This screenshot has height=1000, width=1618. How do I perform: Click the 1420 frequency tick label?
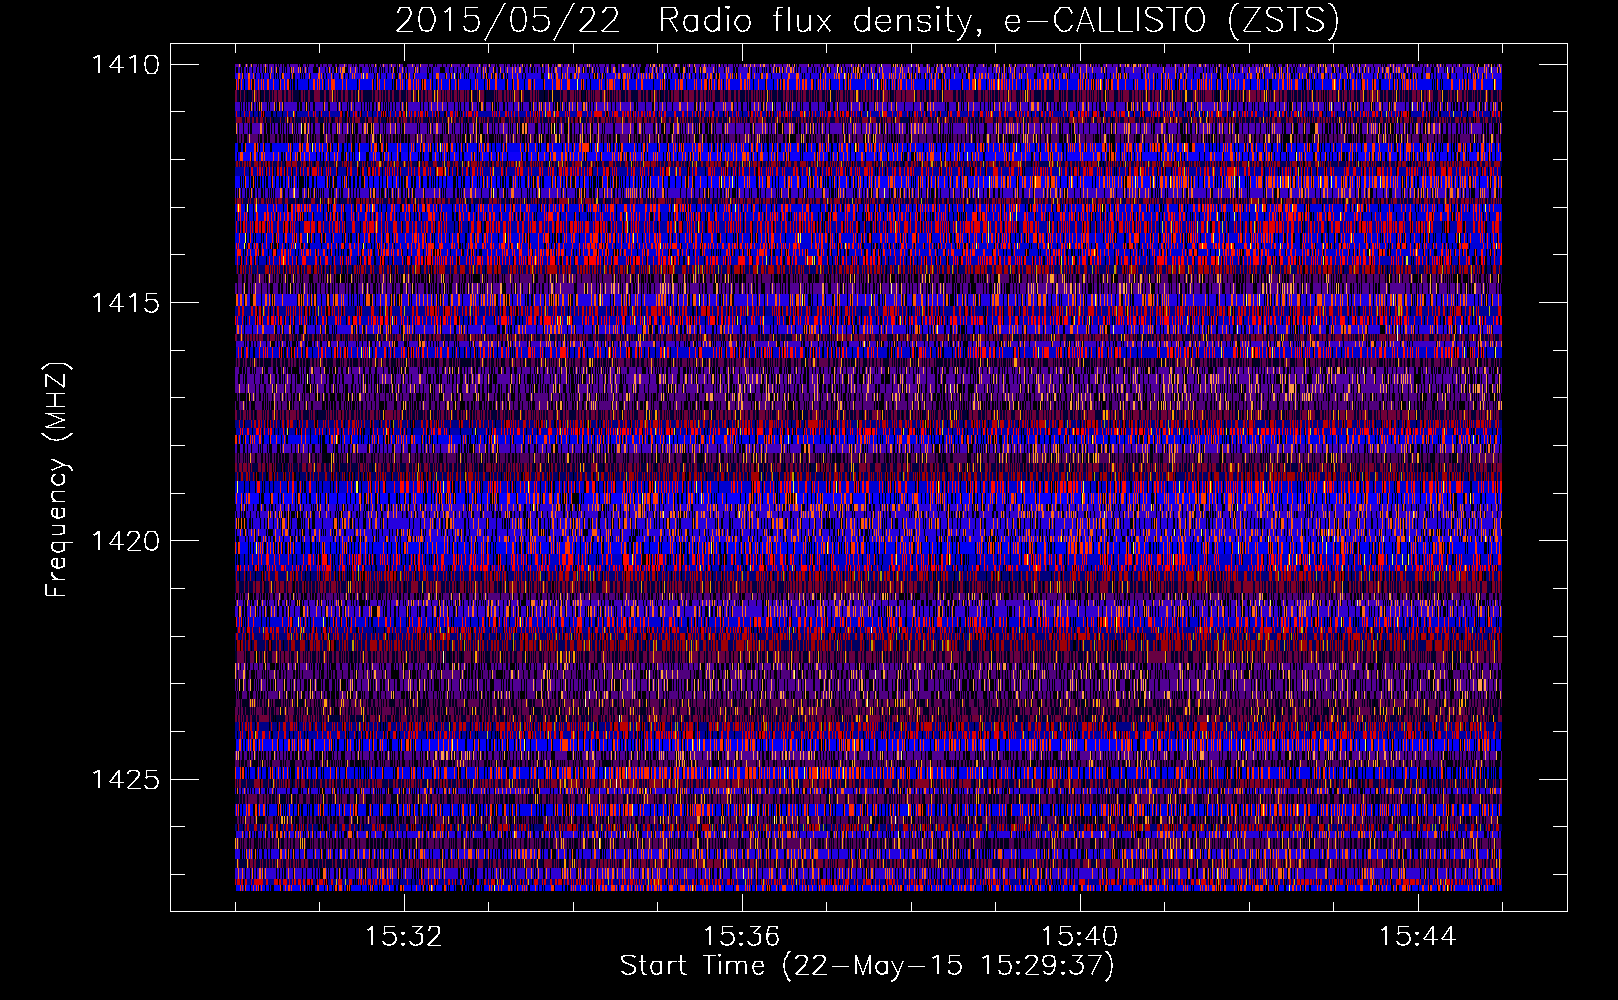coord(125,541)
